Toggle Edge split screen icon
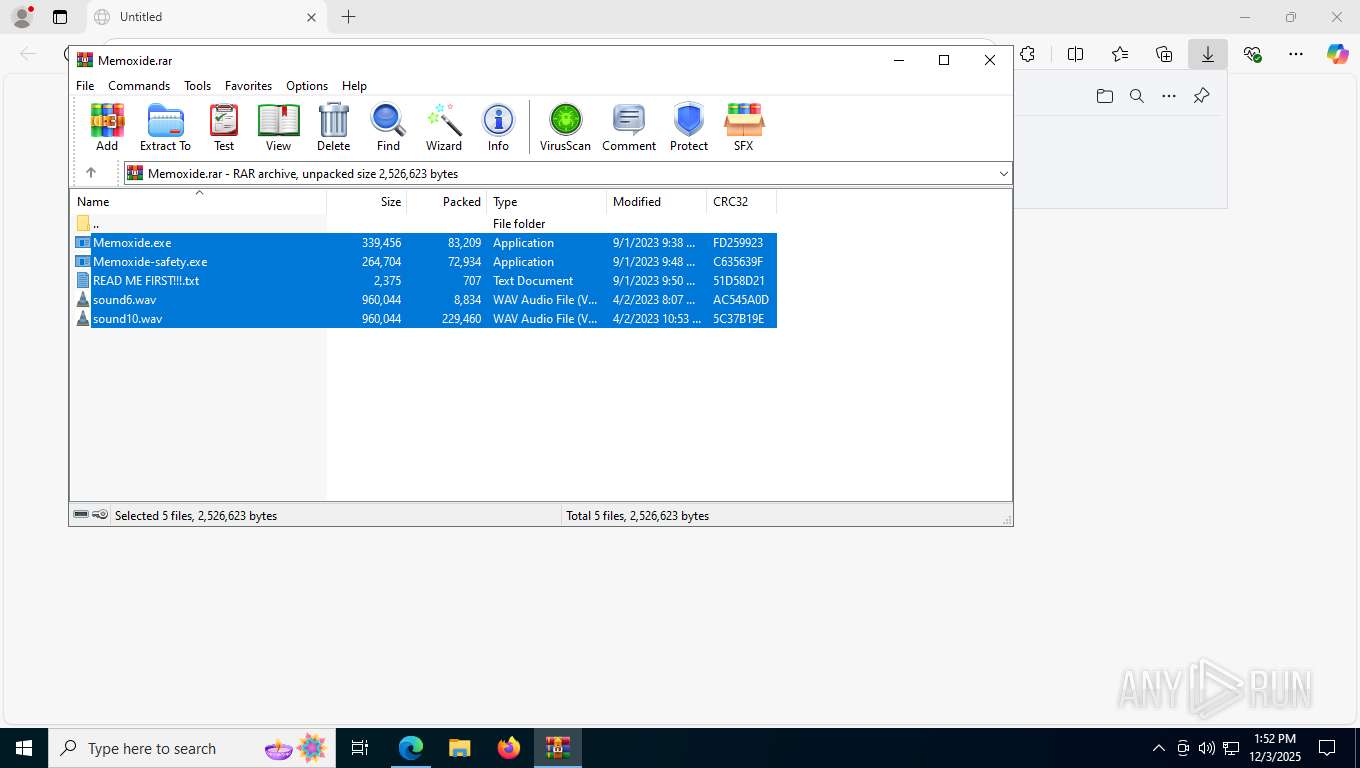1360x768 pixels. point(1075,54)
